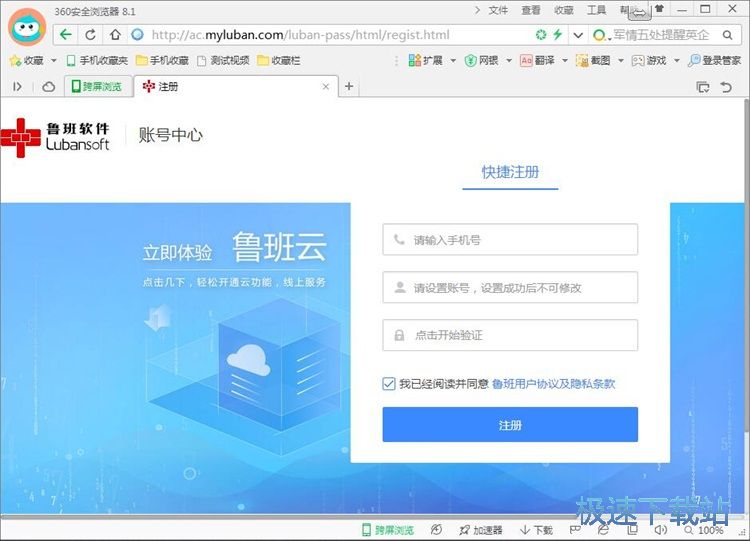Open the 收藏栏 bookmark folder

pyautogui.click(x=279, y=60)
